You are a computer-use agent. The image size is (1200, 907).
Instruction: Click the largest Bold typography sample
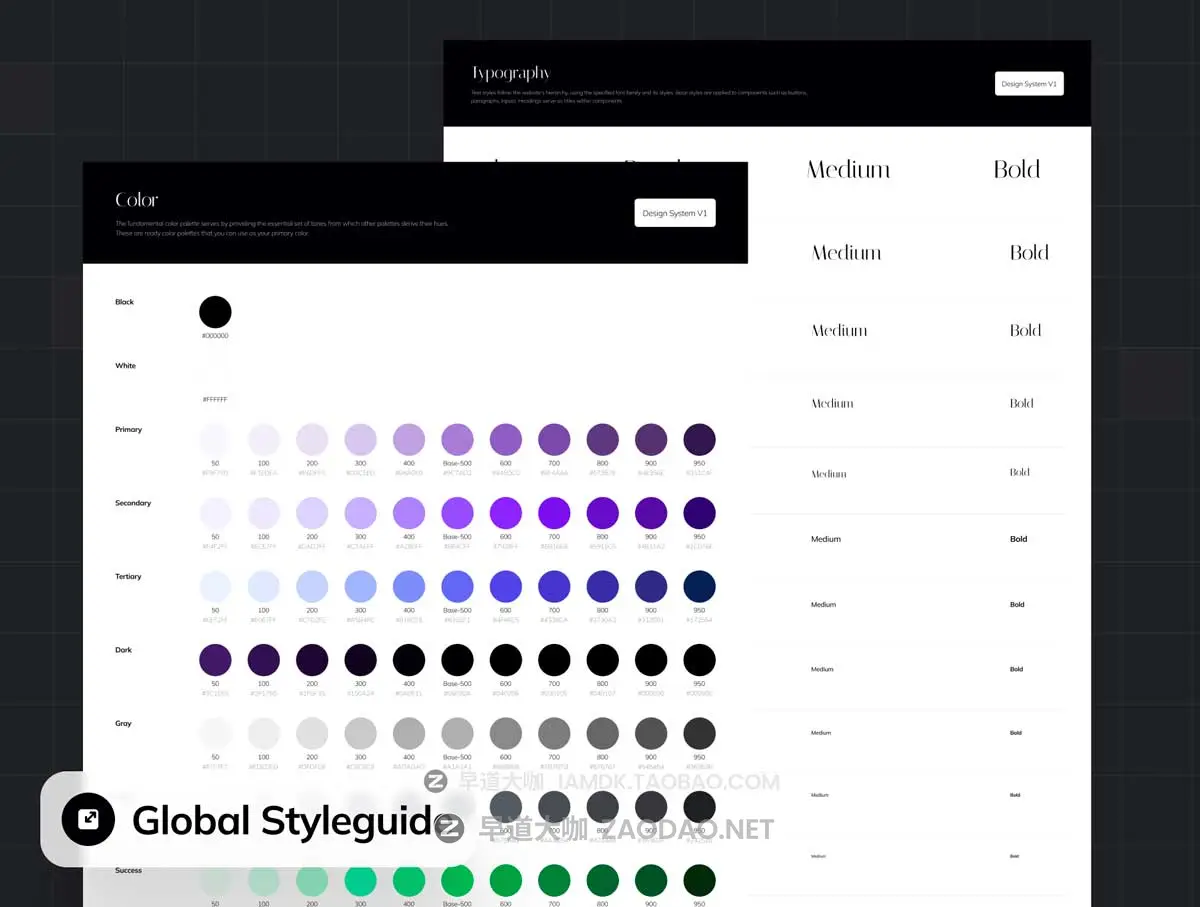click(1017, 170)
